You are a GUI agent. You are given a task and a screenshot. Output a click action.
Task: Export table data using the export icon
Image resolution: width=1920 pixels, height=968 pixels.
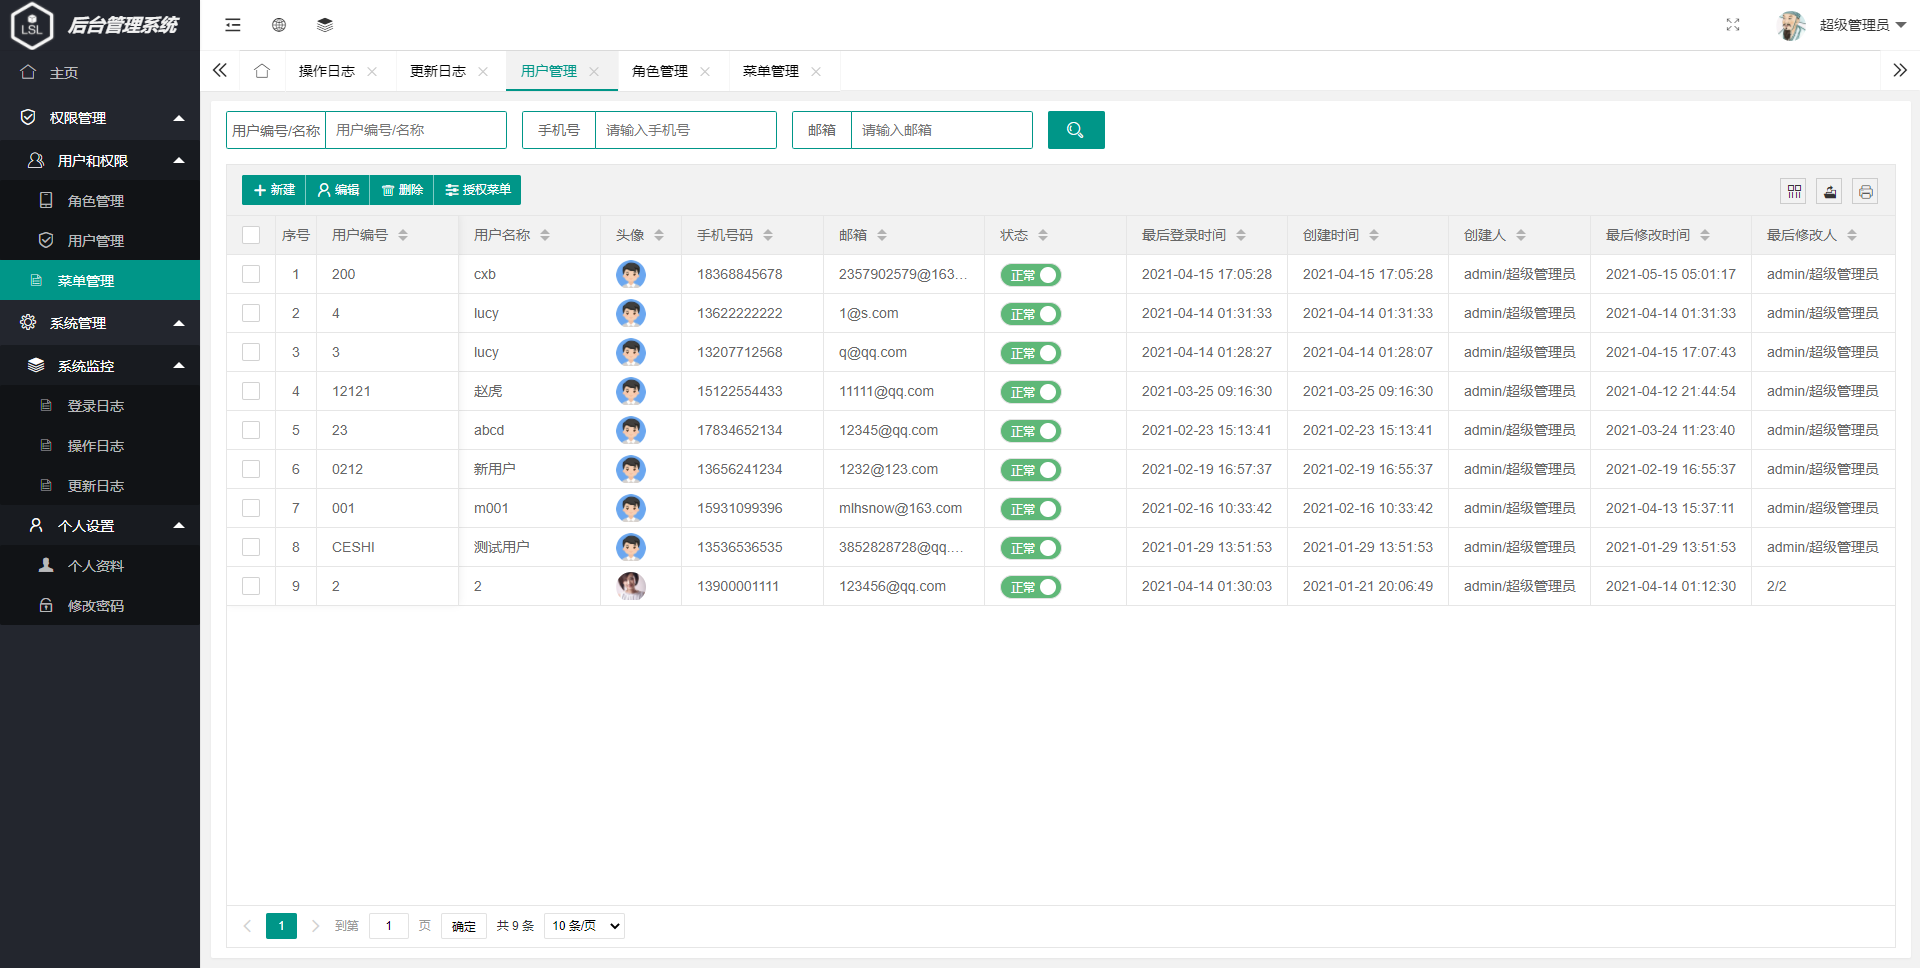click(x=1829, y=191)
